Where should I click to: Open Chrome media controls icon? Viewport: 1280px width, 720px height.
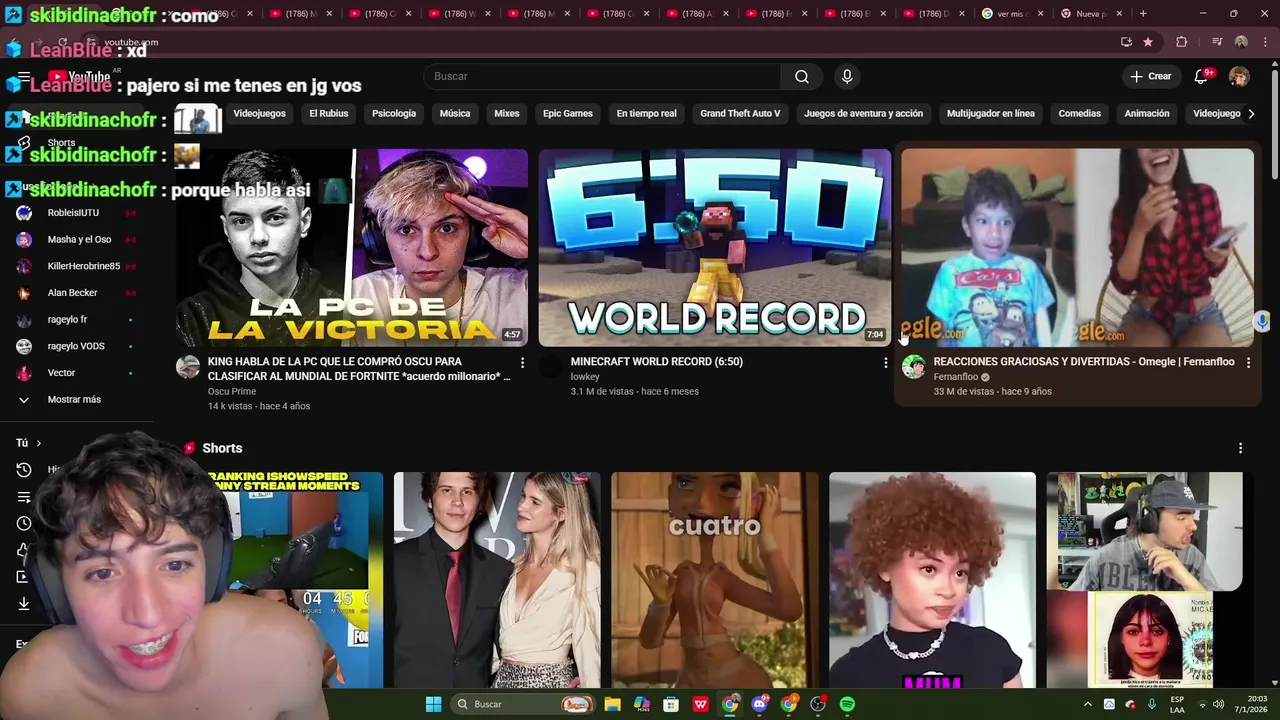[x=1217, y=42]
